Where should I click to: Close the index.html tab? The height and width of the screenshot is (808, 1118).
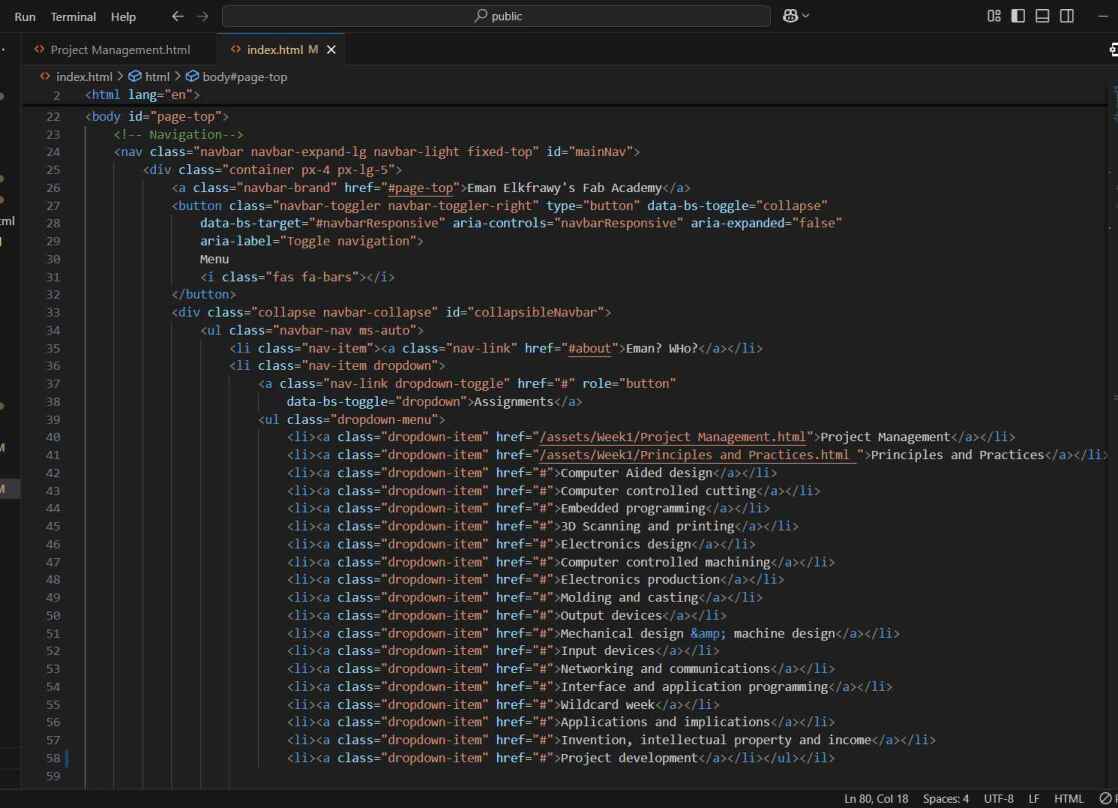pyautogui.click(x=331, y=50)
